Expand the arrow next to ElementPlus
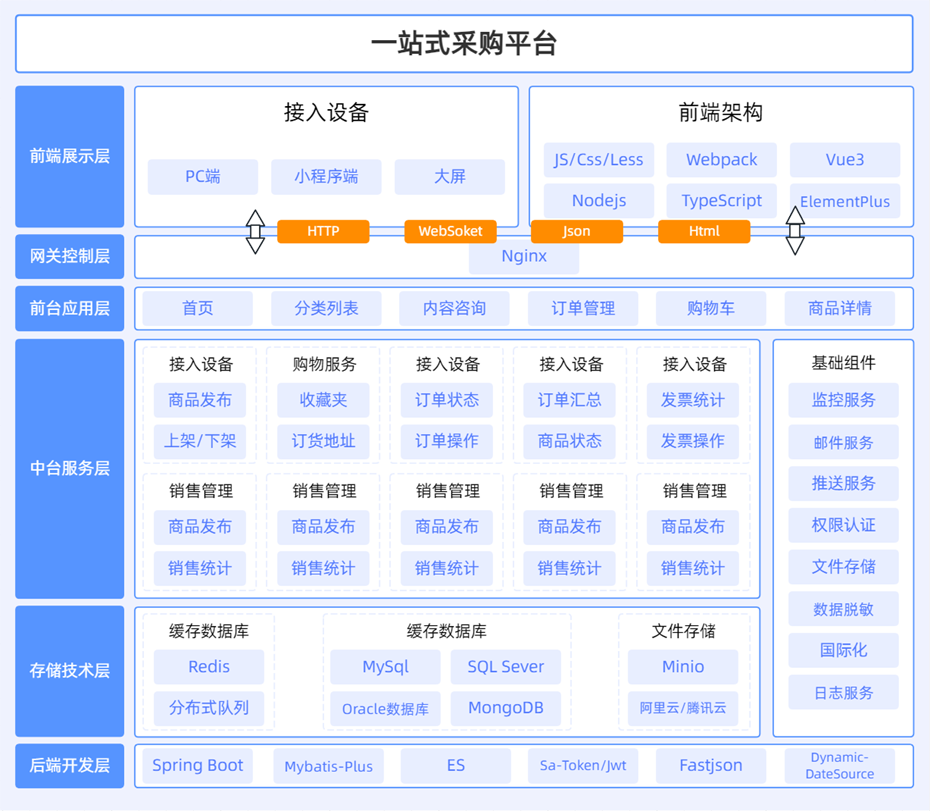This screenshot has height=811, width=930. pos(795,231)
